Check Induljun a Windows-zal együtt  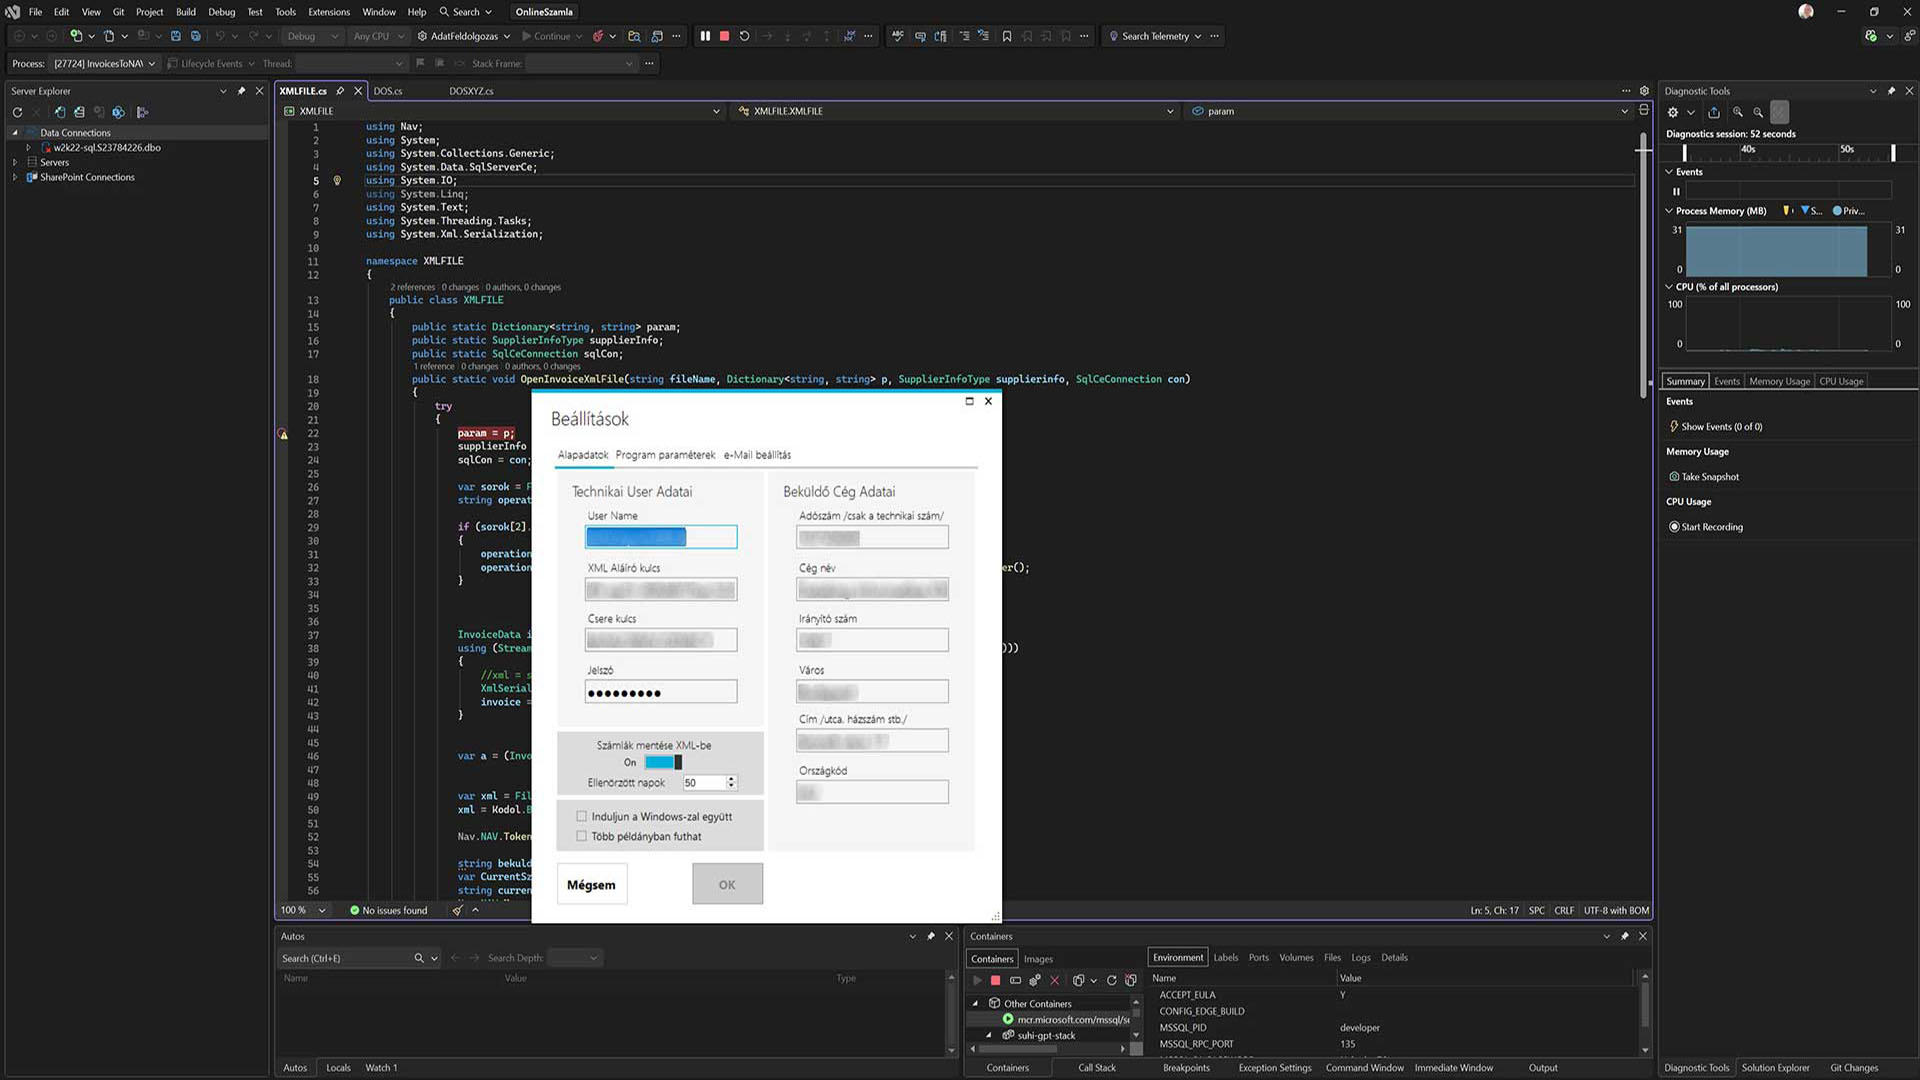tap(582, 816)
